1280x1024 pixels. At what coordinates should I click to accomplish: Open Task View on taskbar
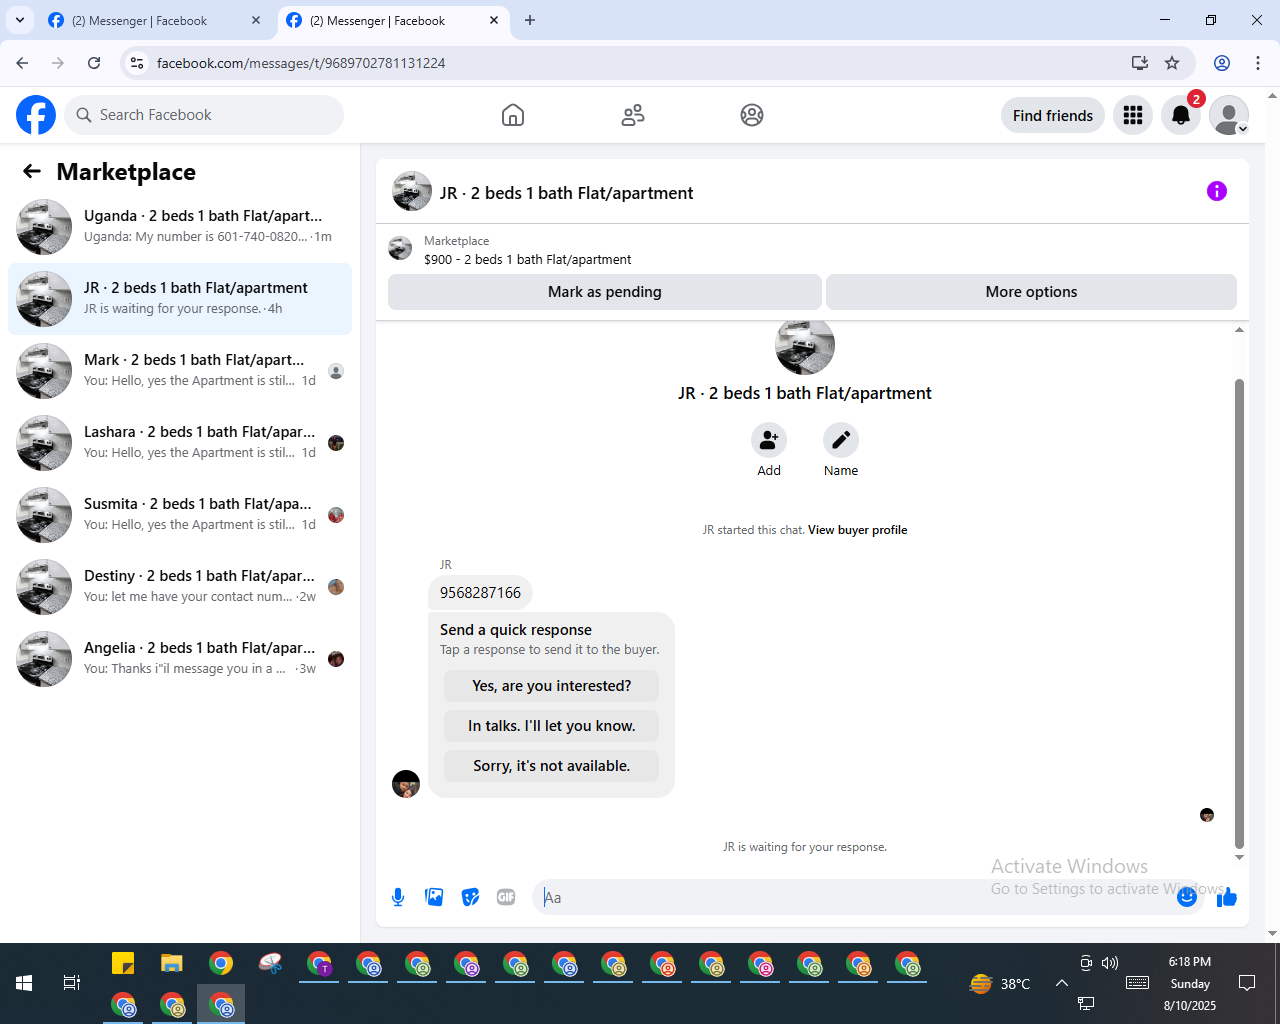[x=72, y=983]
